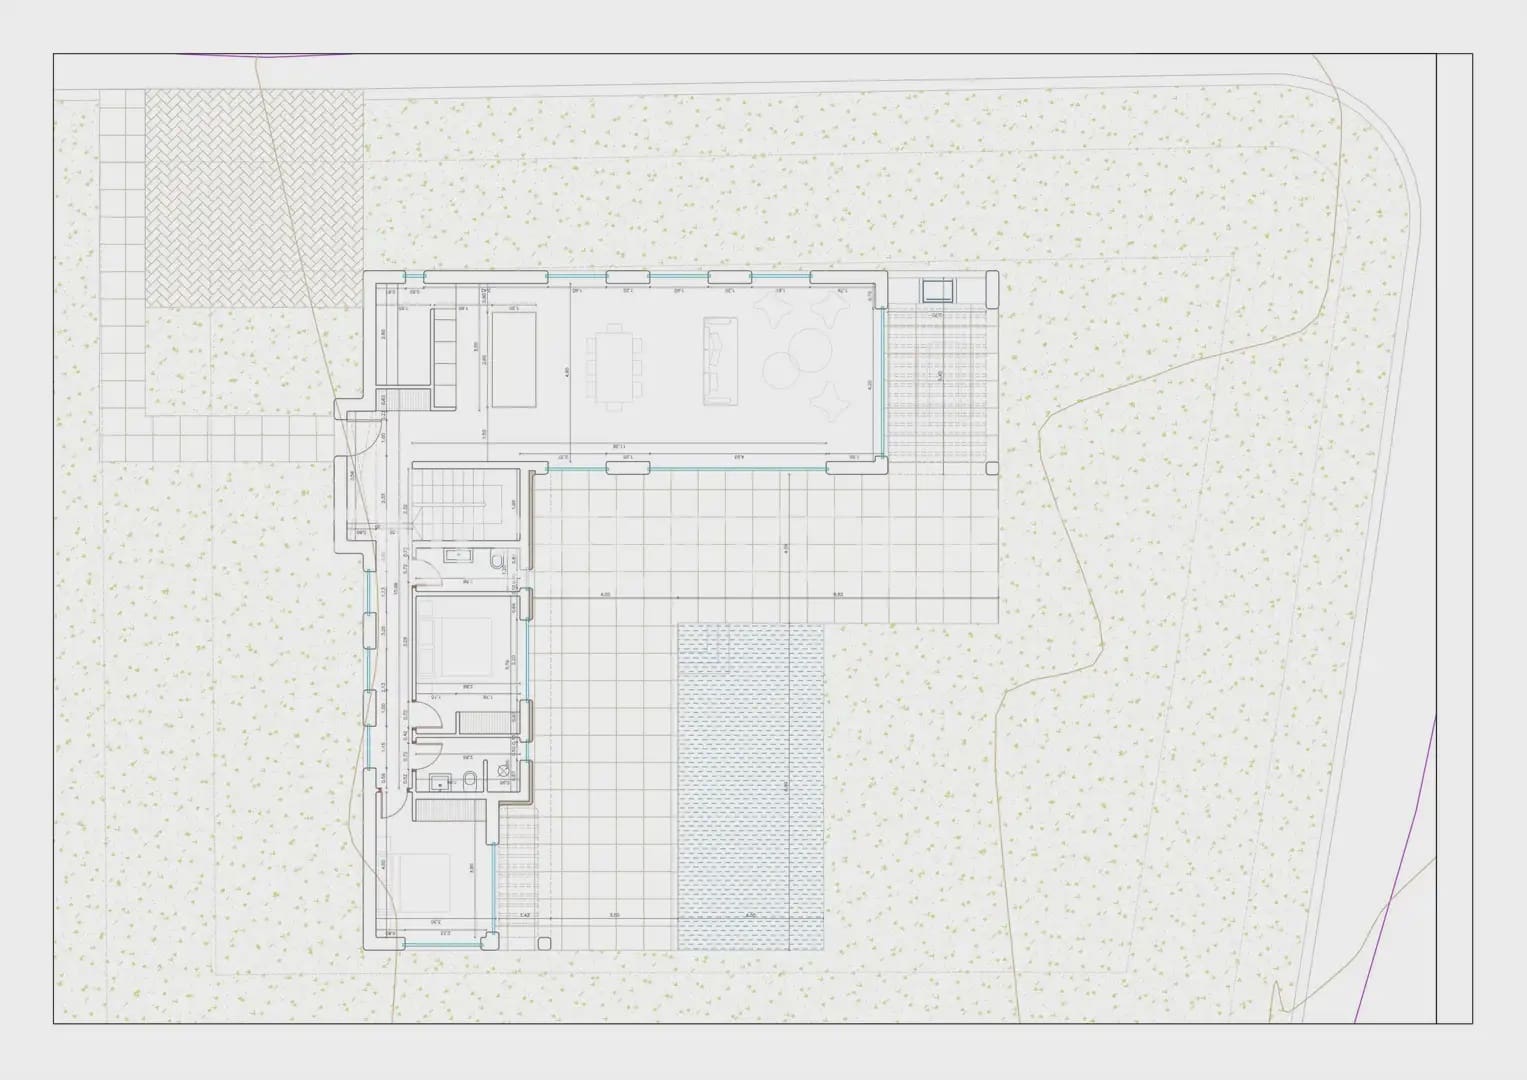Select the double bed in middle bedroom
This screenshot has width=1527, height=1080.
point(456,646)
